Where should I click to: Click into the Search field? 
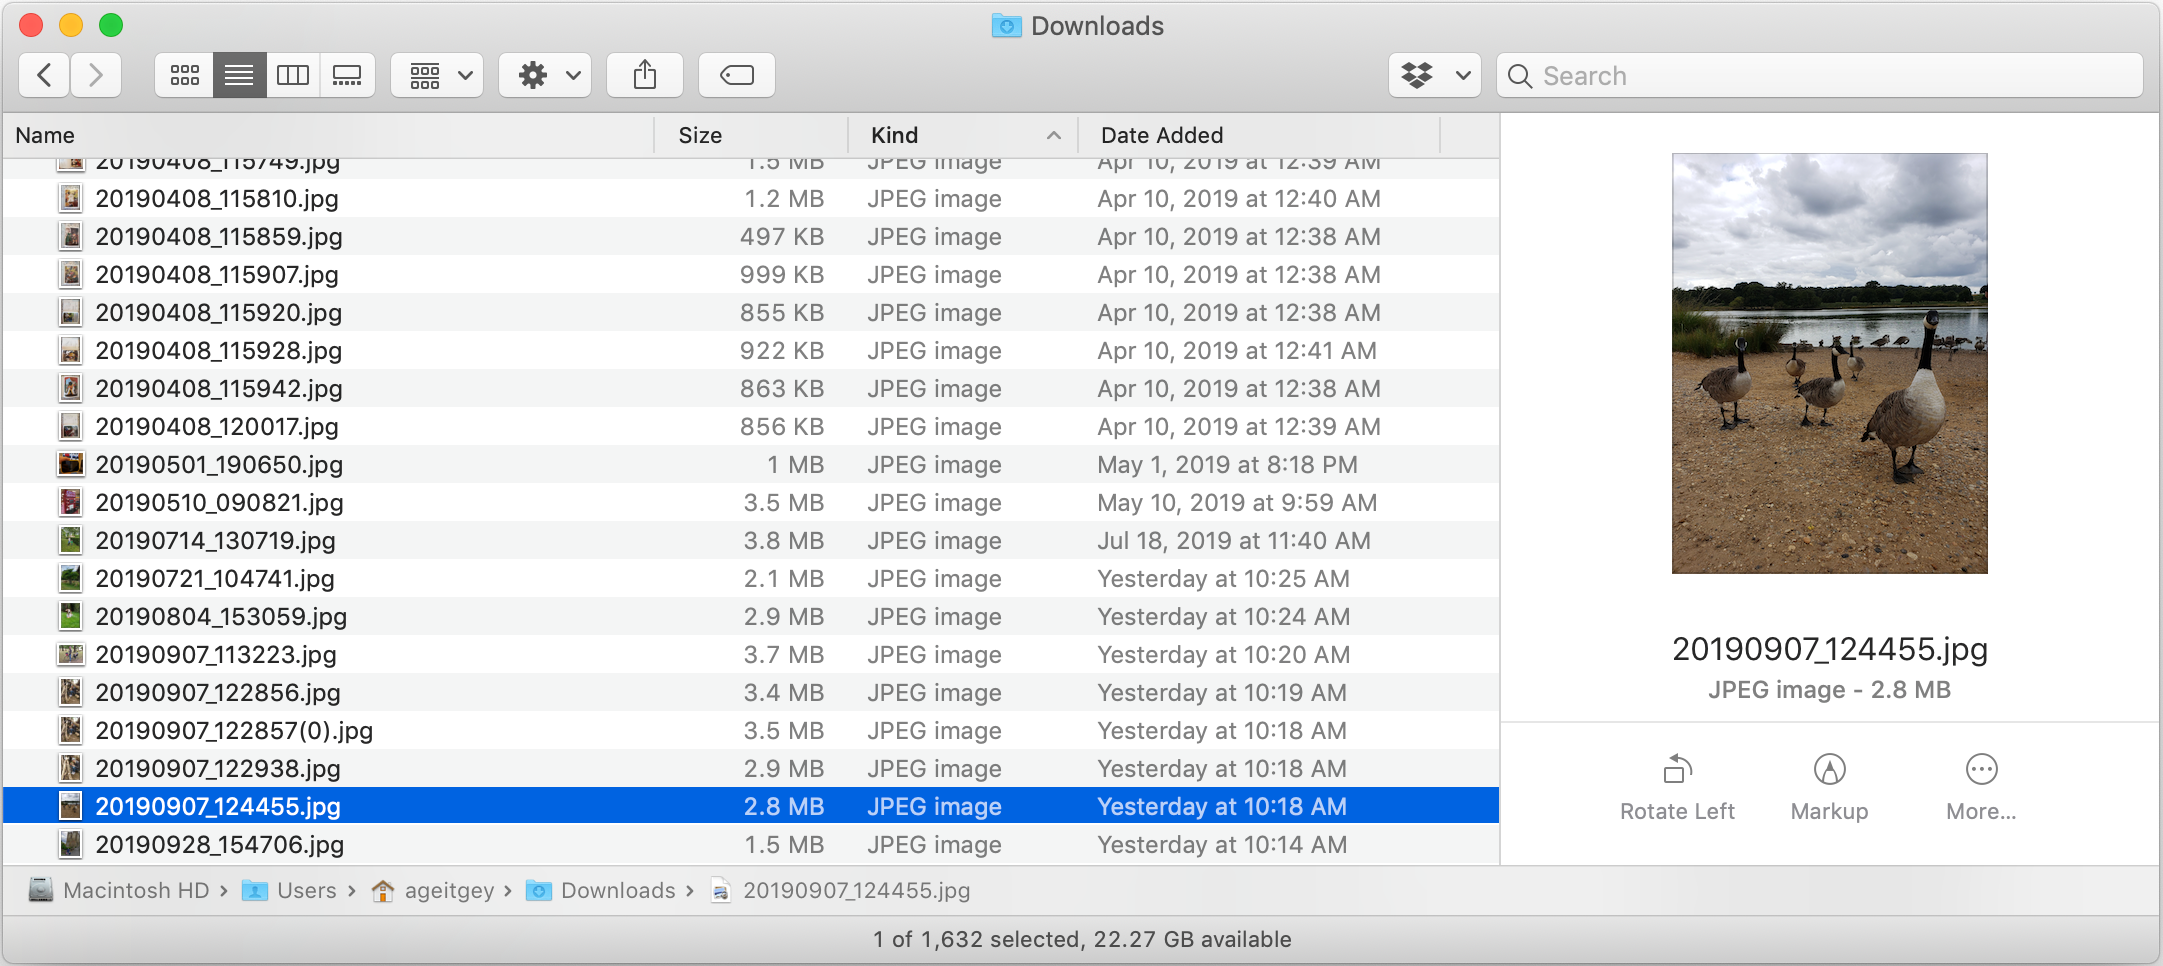[1820, 75]
